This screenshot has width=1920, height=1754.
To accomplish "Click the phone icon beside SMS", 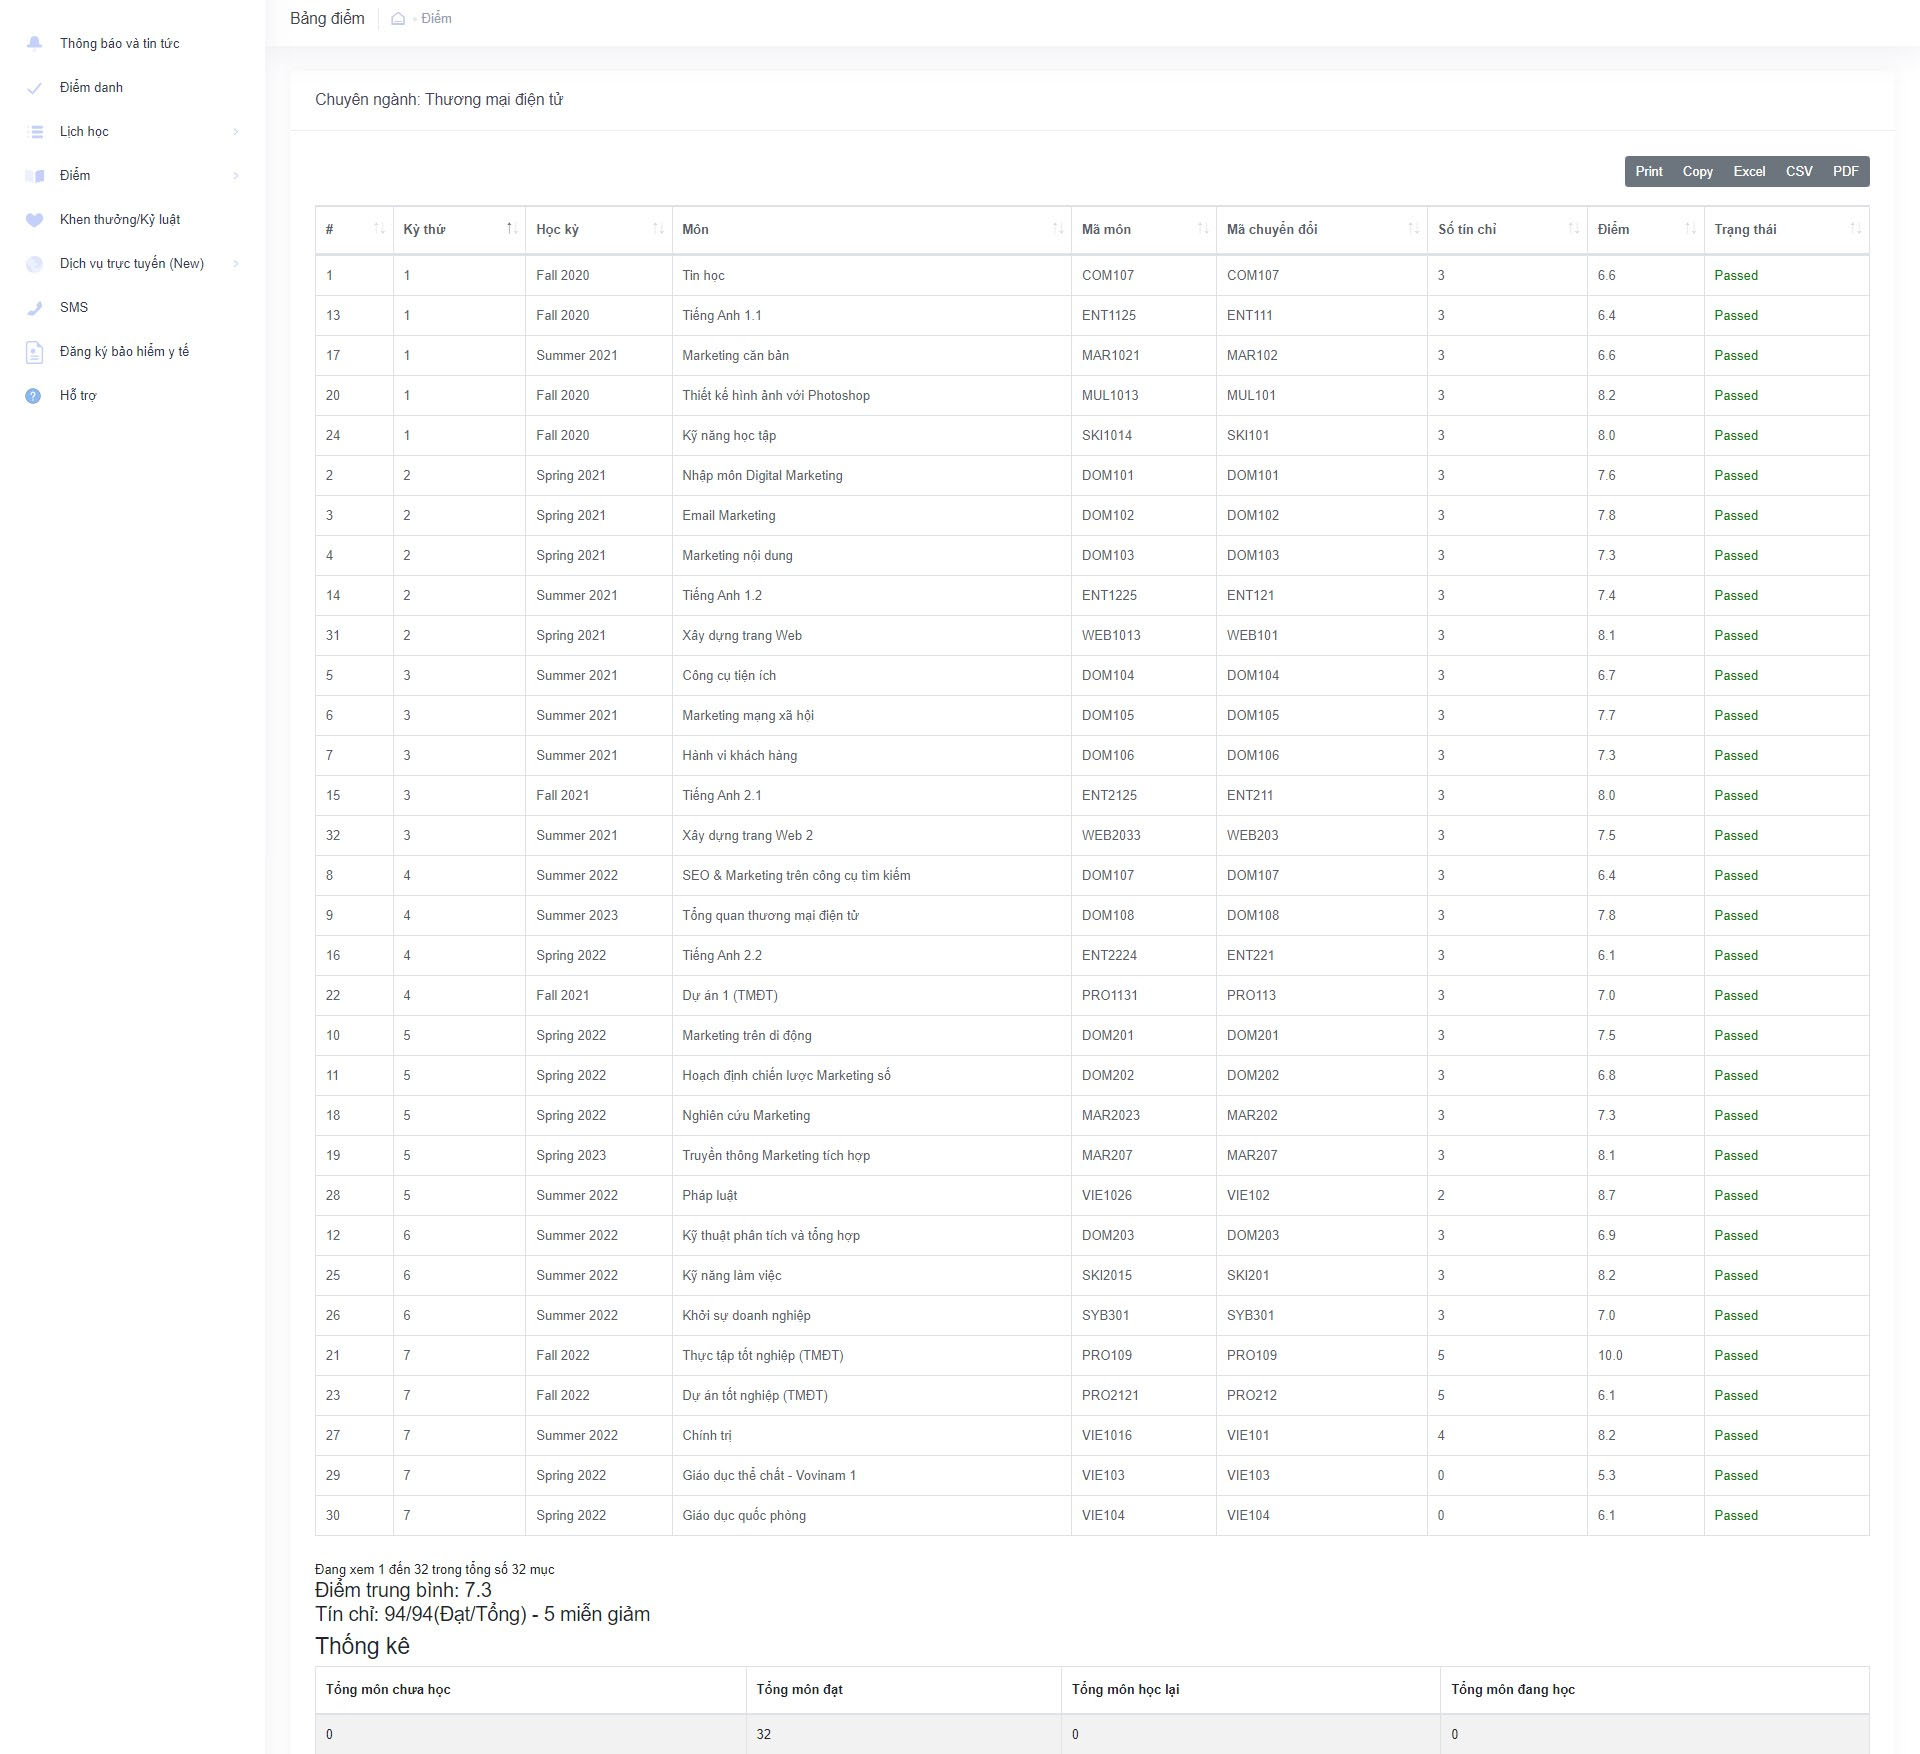I will [34, 308].
